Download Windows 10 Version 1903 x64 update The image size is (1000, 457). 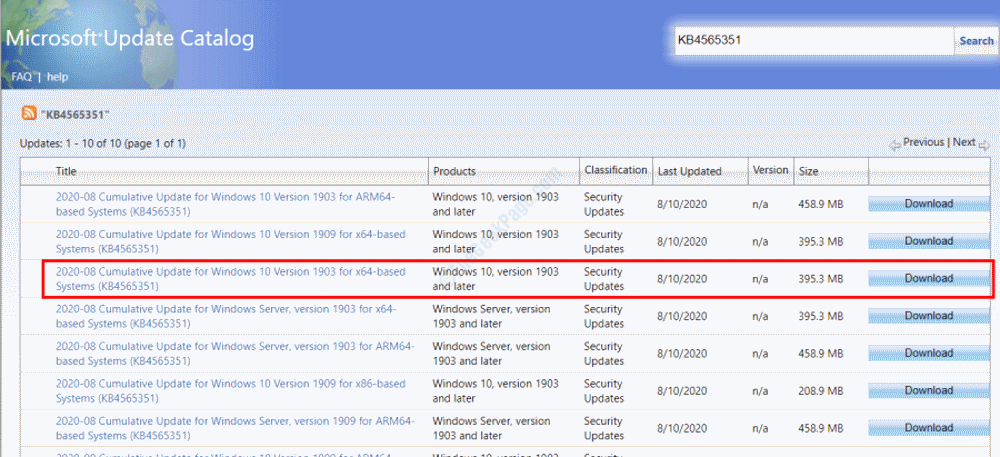pos(929,279)
